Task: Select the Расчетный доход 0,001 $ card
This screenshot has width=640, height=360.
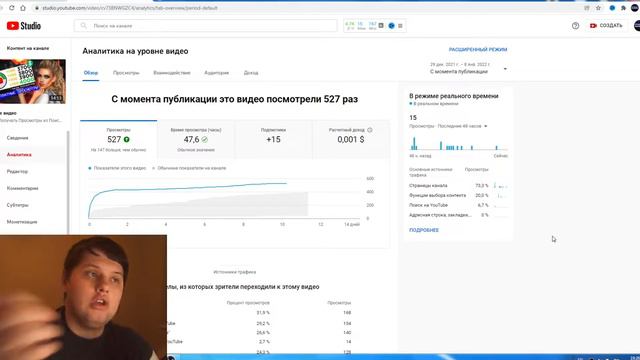Action: tap(351, 139)
